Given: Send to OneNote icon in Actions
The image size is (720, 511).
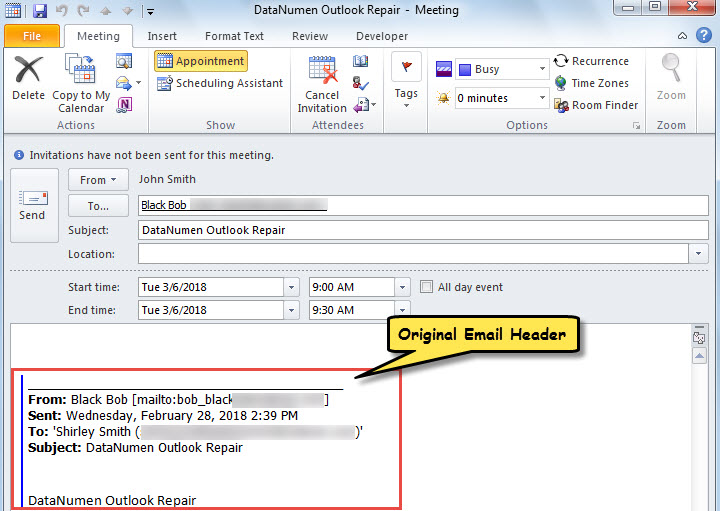Looking at the screenshot, I should [125, 104].
